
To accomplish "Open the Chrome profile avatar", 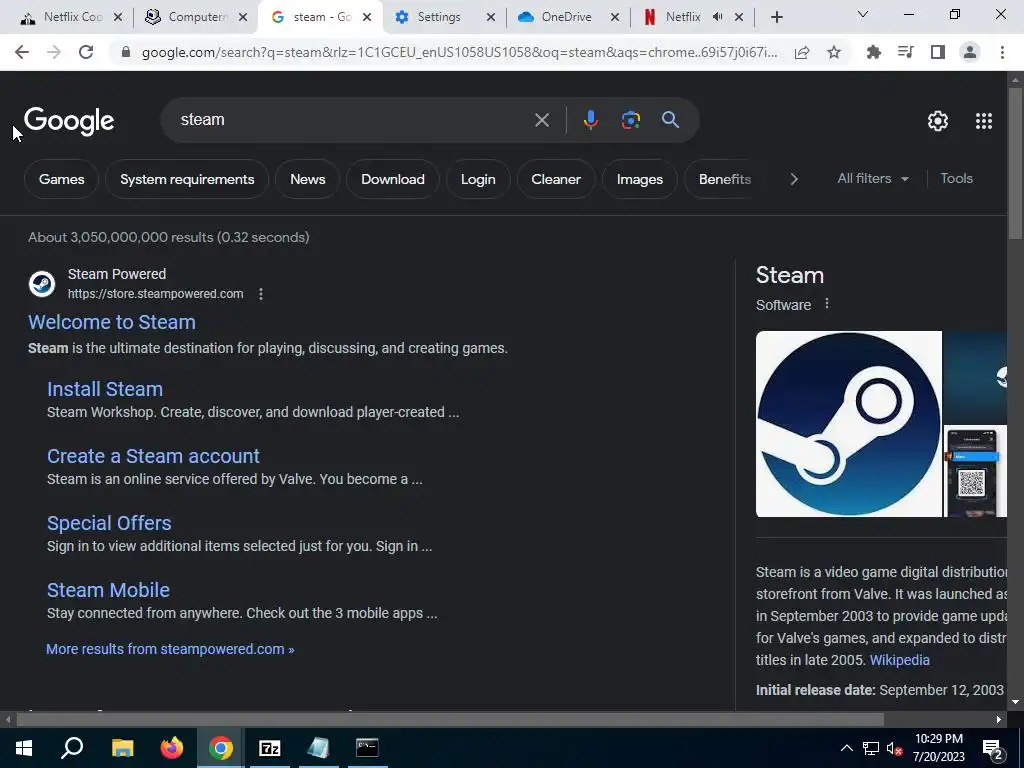I will coord(970,52).
